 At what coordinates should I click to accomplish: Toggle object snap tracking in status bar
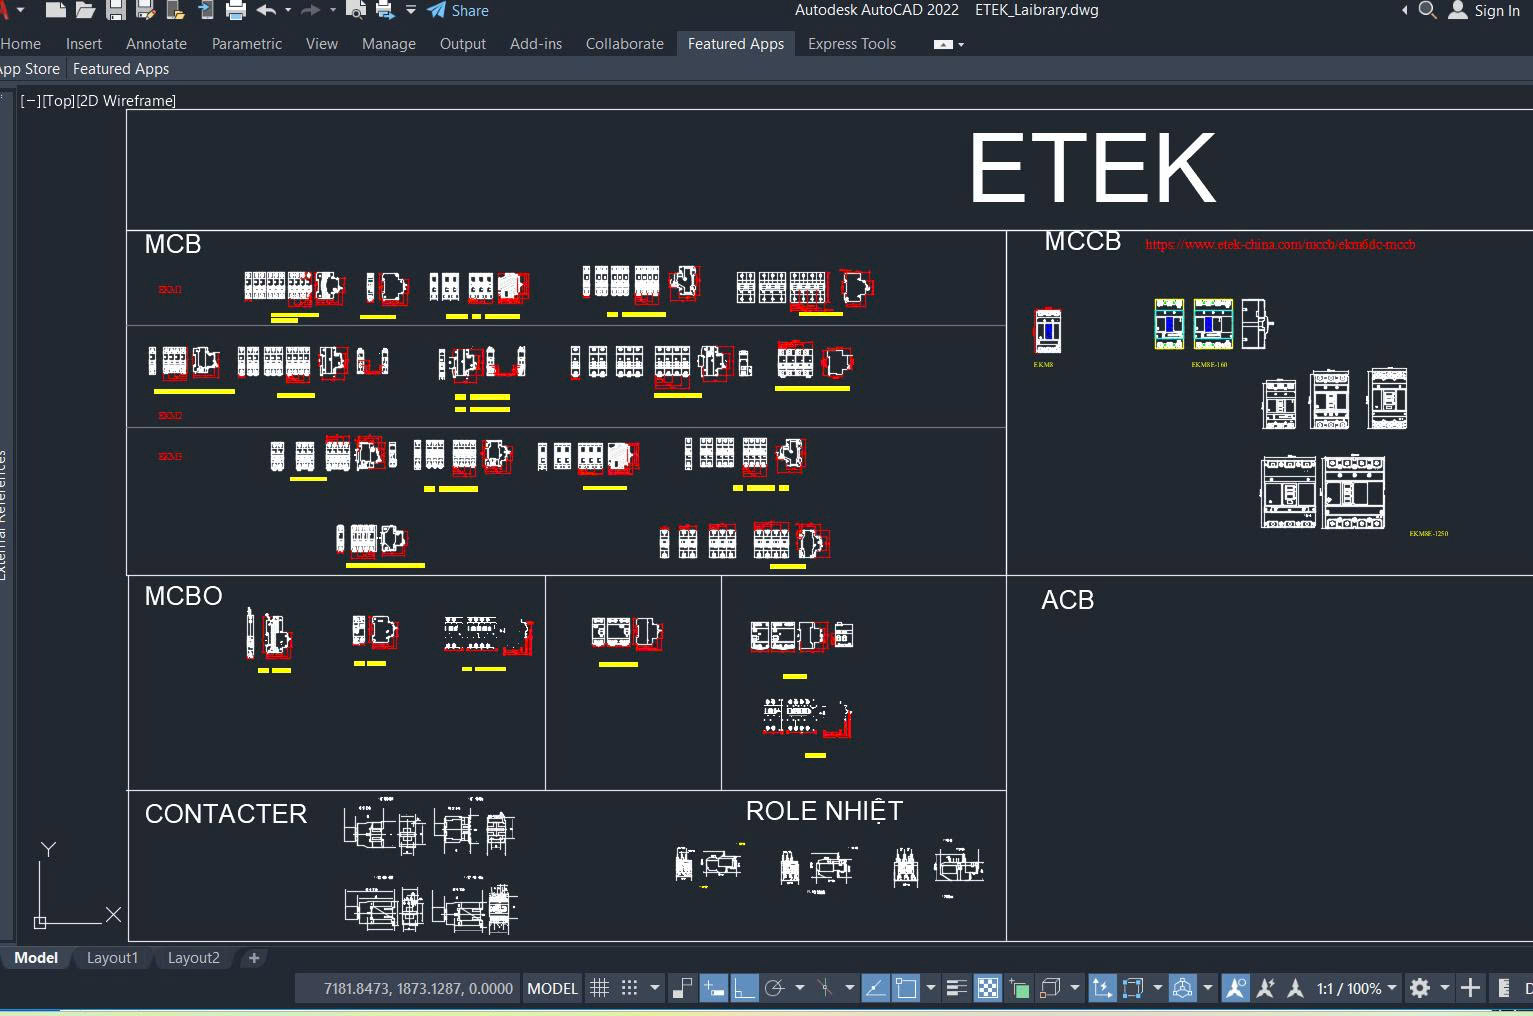(x=875, y=988)
